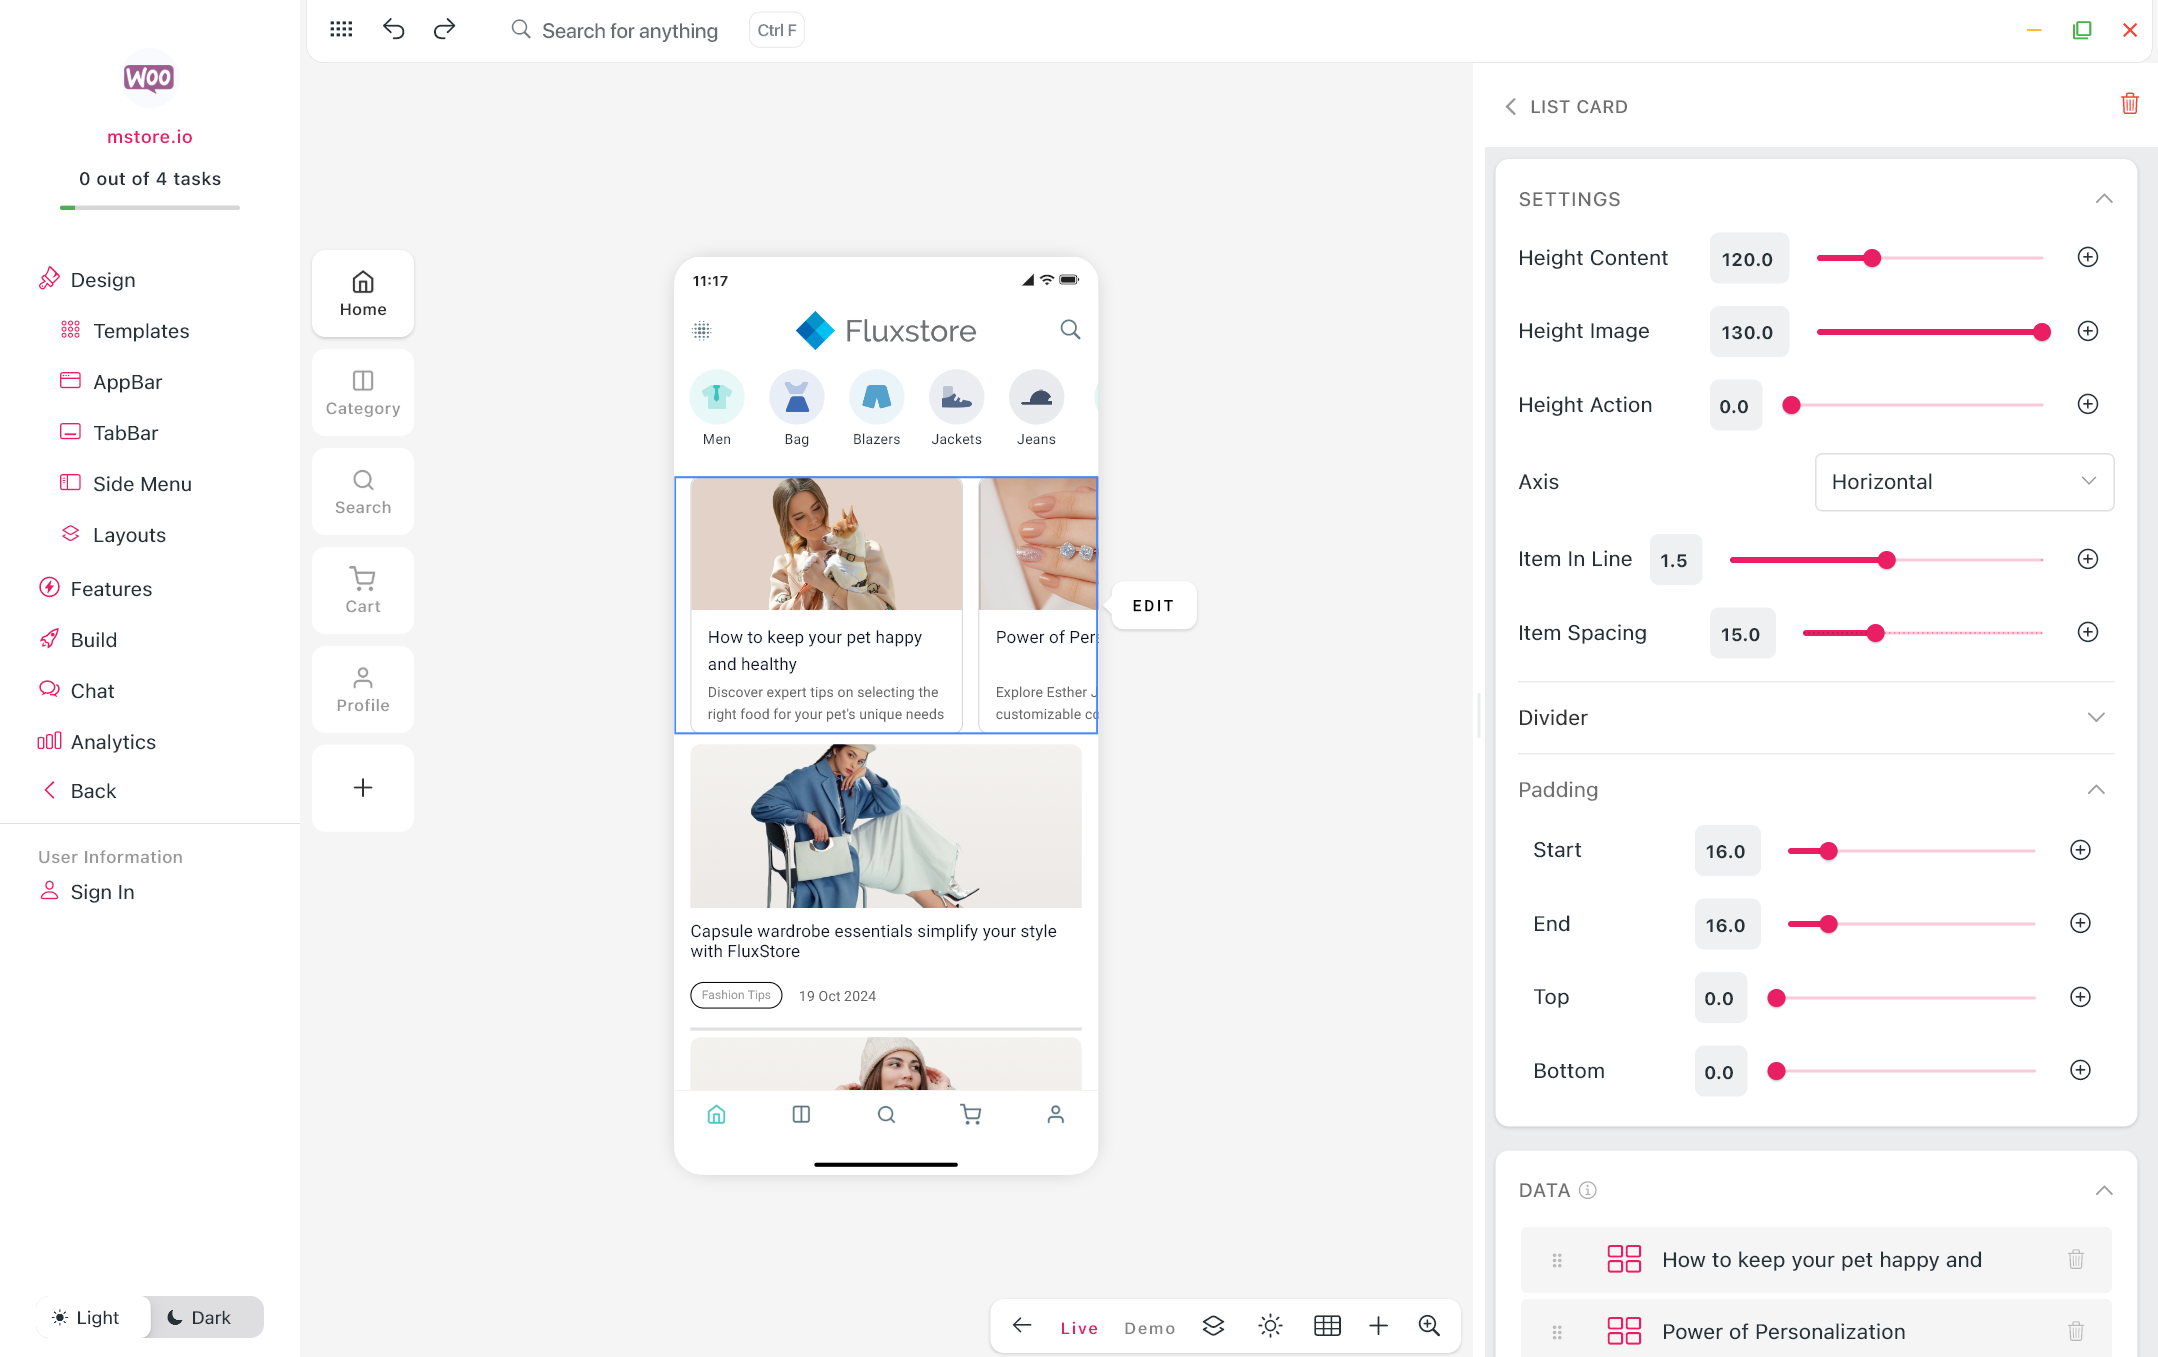
Task: Open the Category tab in screen list
Action: click(x=362, y=393)
